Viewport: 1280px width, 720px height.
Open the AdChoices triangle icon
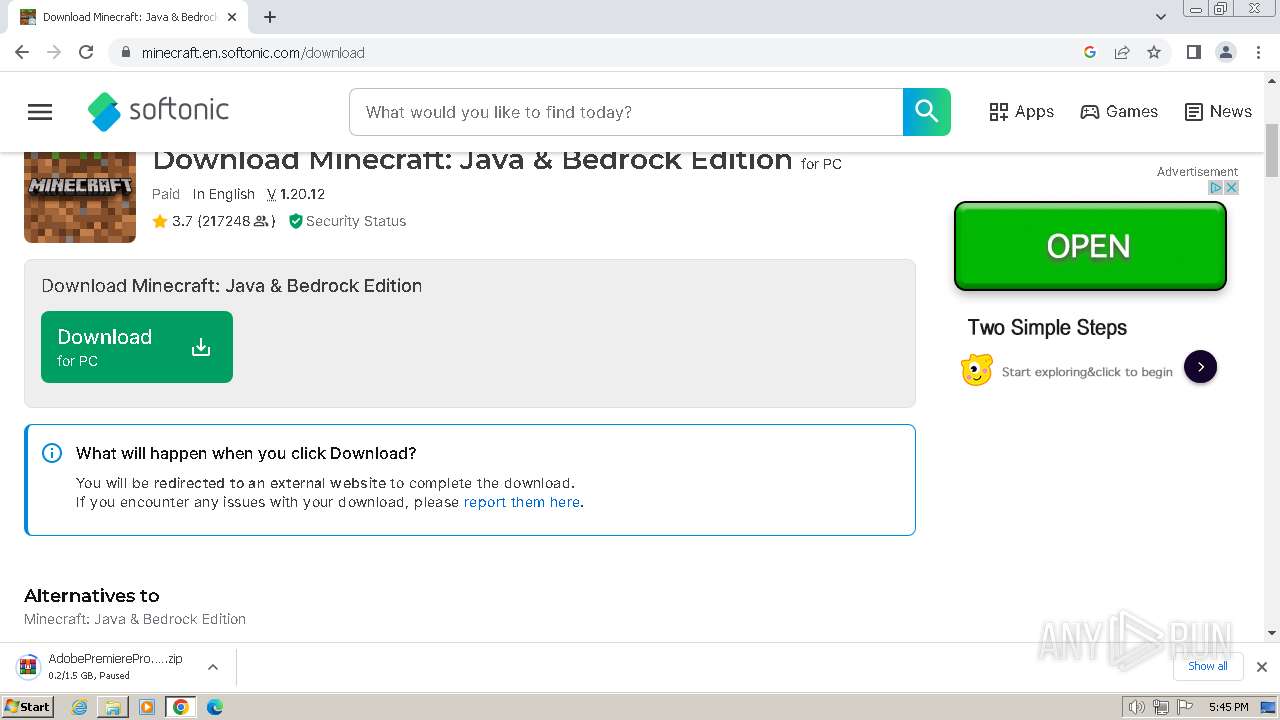(1217, 187)
